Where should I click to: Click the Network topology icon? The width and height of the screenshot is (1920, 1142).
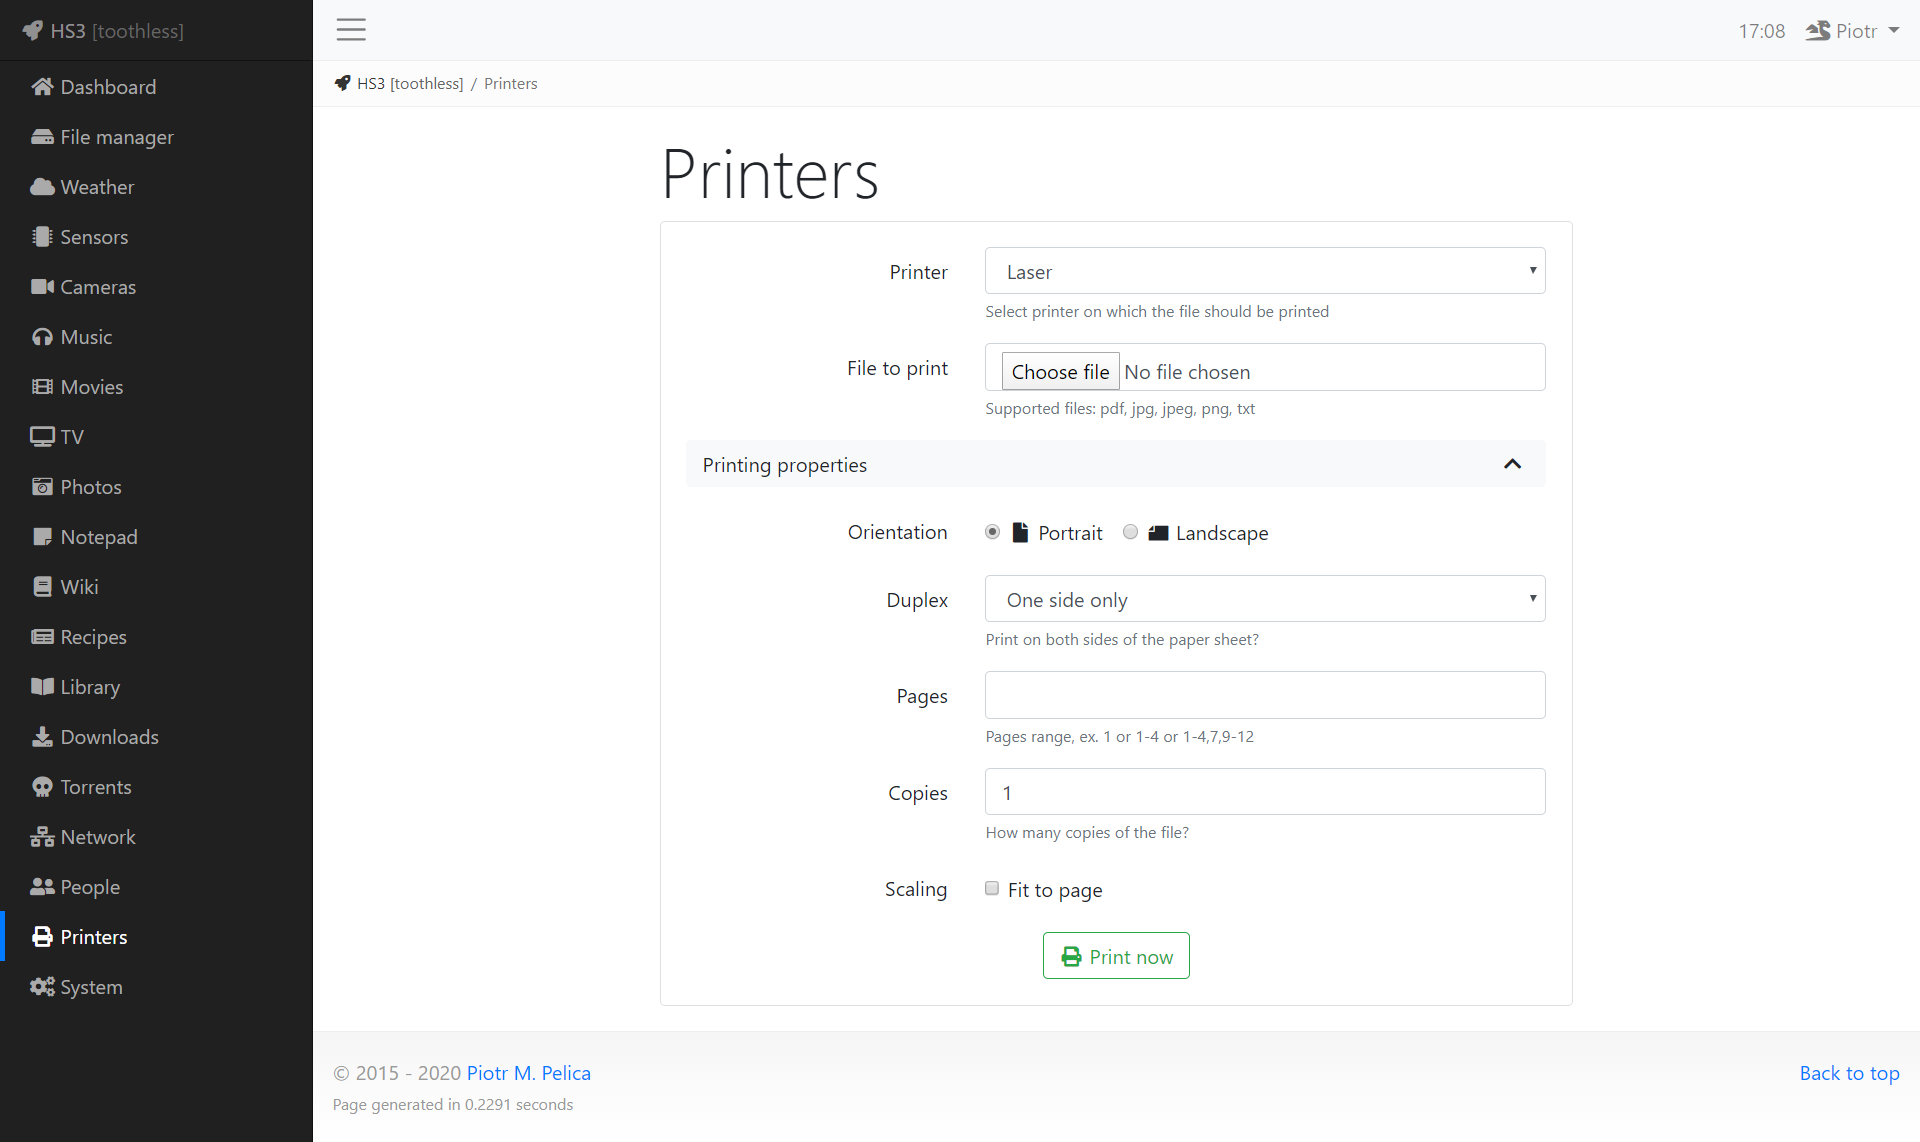pos(42,837)
